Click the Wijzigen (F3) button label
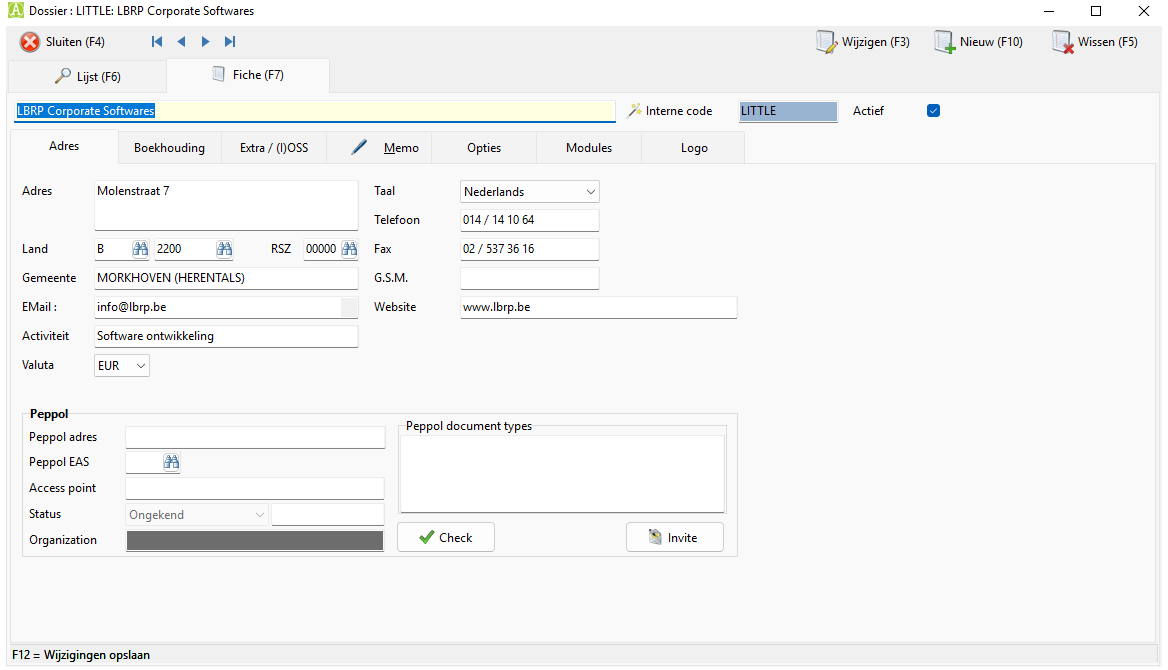The height and width of the screenshot is (670, 1168). click(876, 42)
